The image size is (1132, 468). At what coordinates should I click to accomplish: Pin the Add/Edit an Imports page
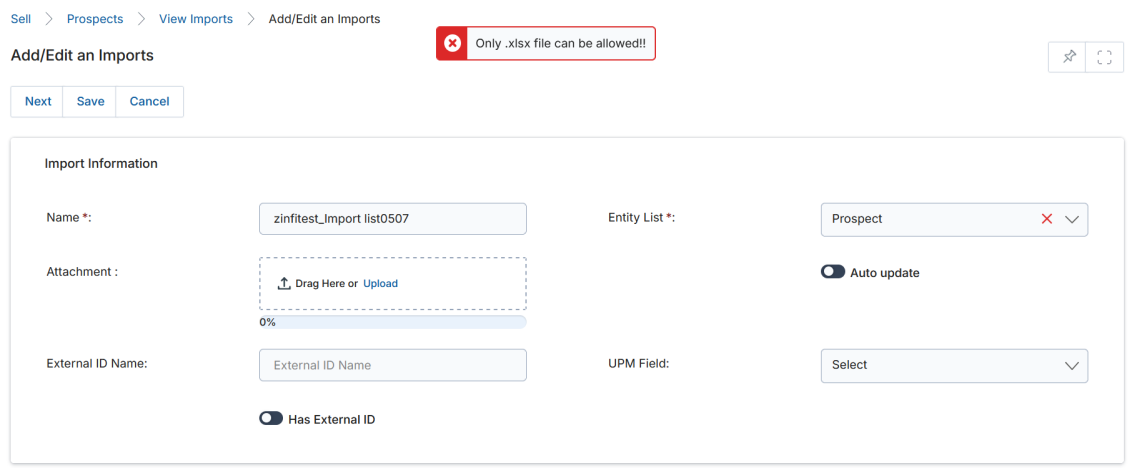1069,58
